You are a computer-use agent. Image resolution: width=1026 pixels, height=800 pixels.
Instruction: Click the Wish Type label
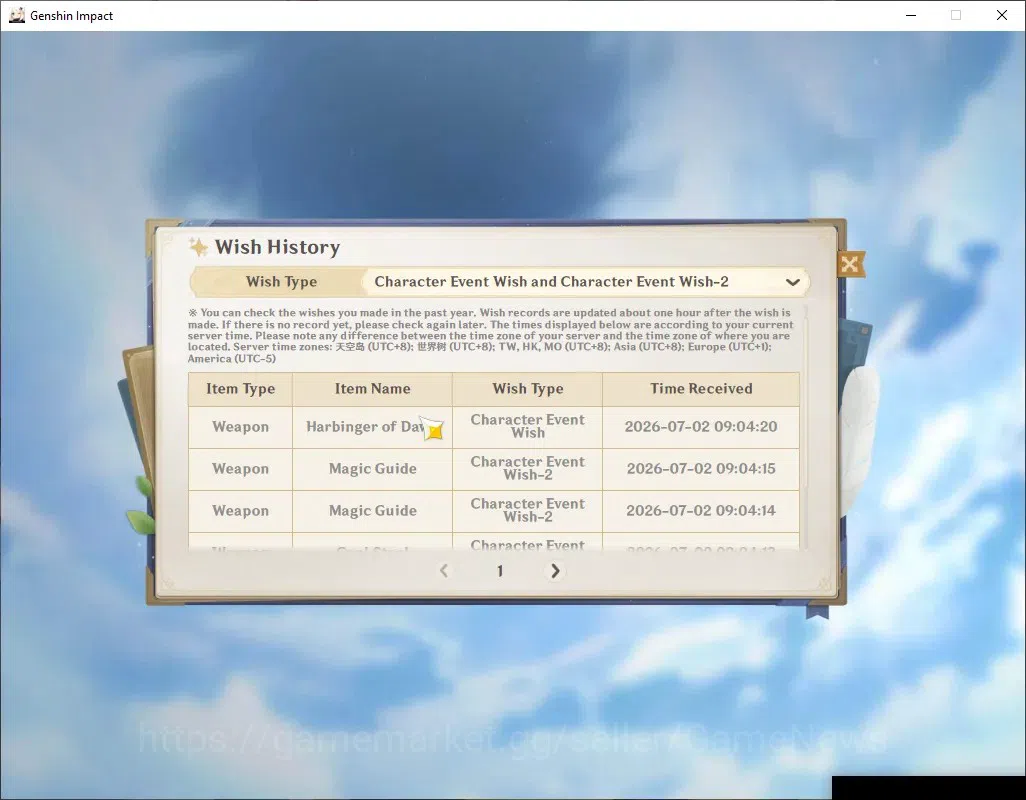tap(281, 282)
